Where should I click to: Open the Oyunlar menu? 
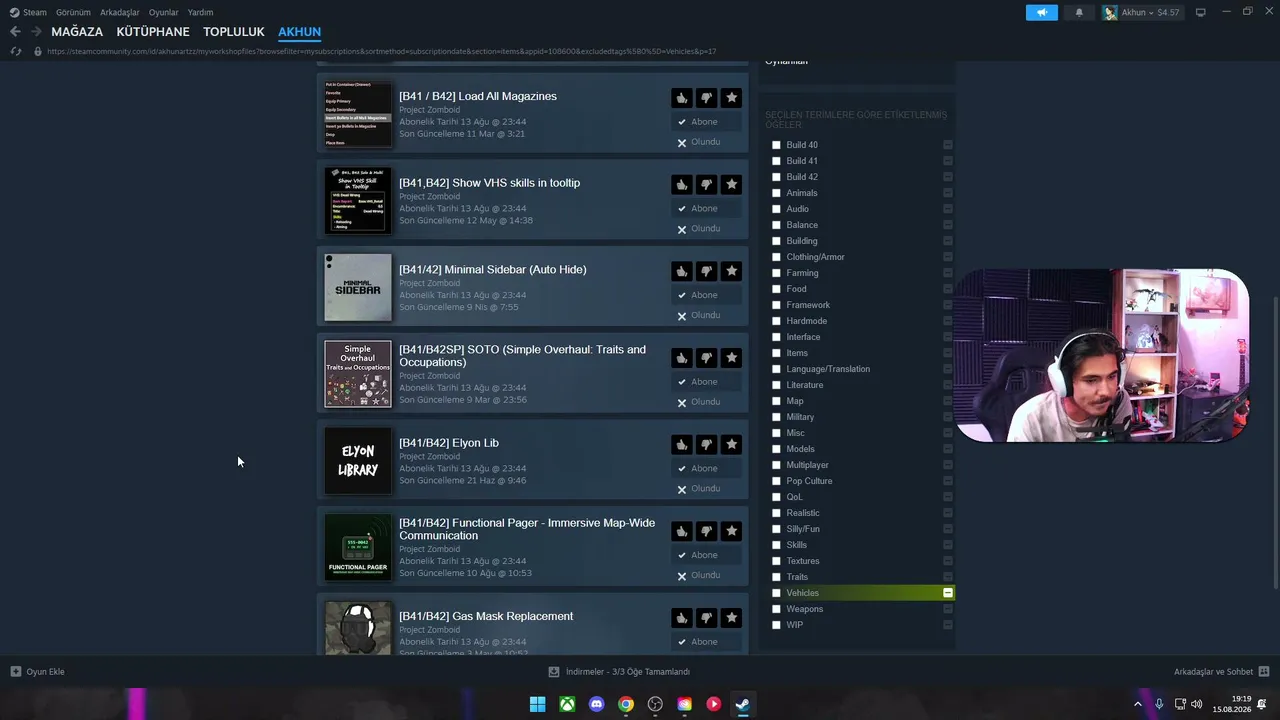[164, 12]
